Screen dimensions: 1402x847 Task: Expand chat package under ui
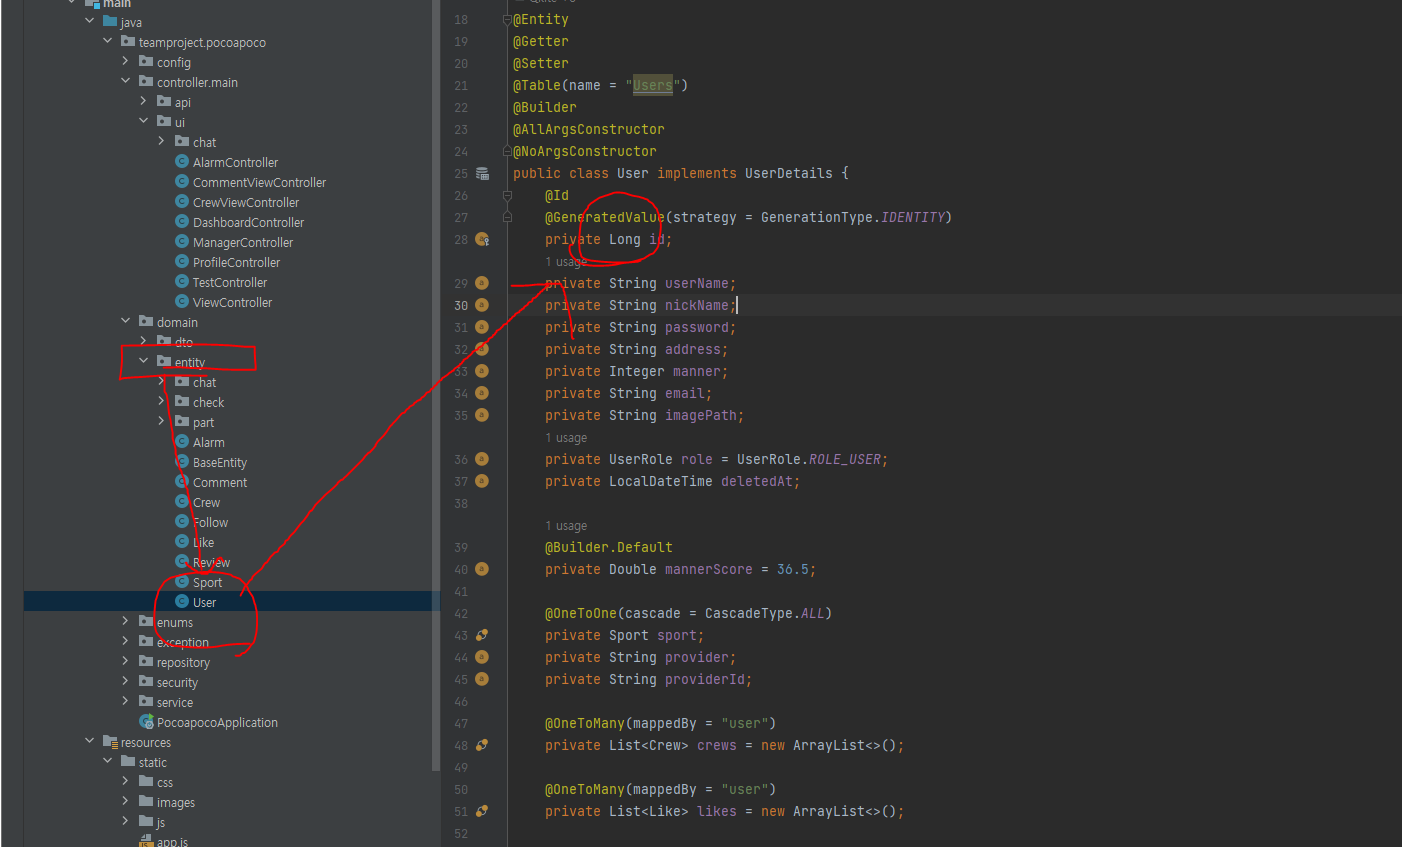(x=162, y=141)
